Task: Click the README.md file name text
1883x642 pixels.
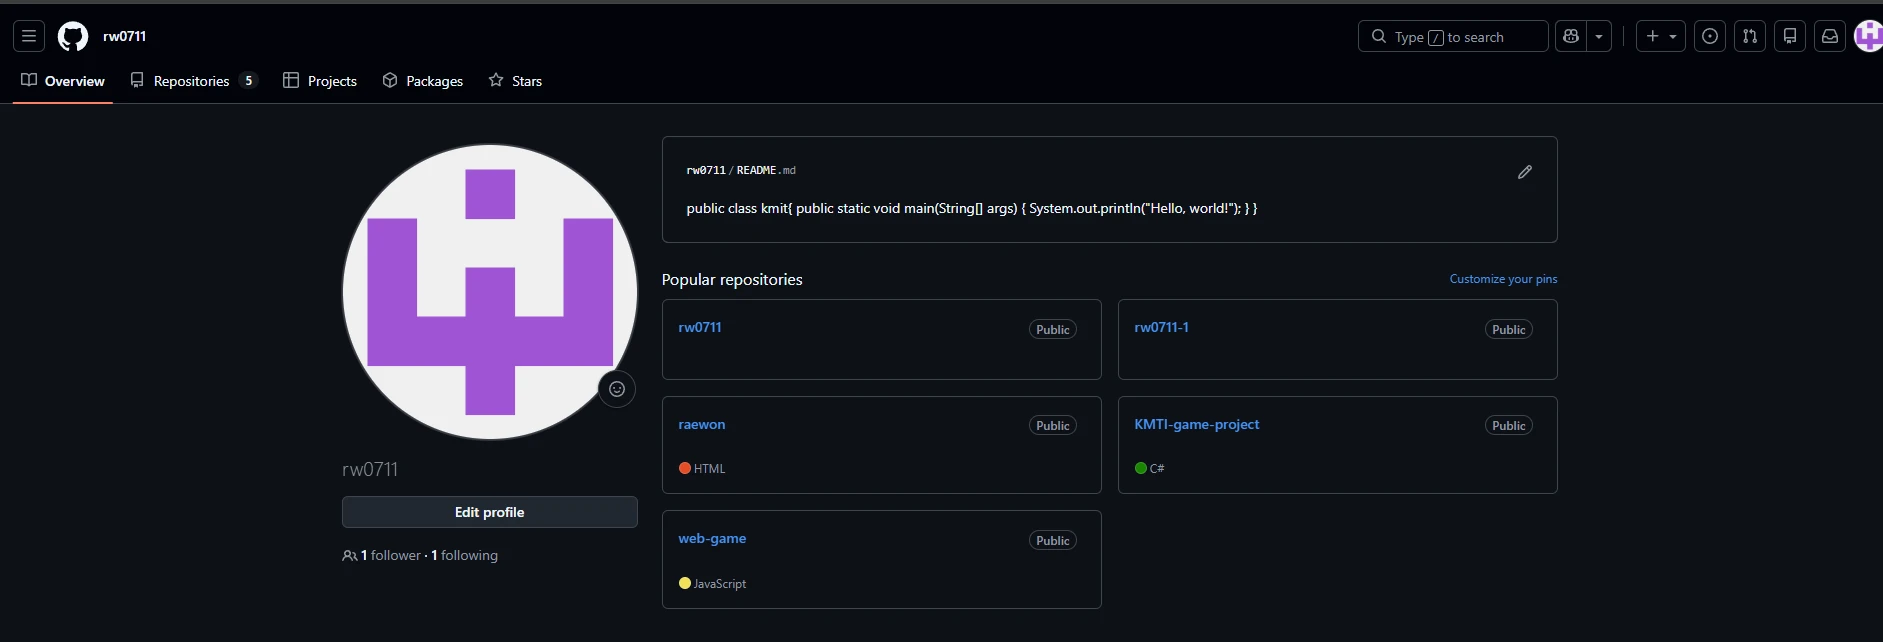Action: (766, 171)
